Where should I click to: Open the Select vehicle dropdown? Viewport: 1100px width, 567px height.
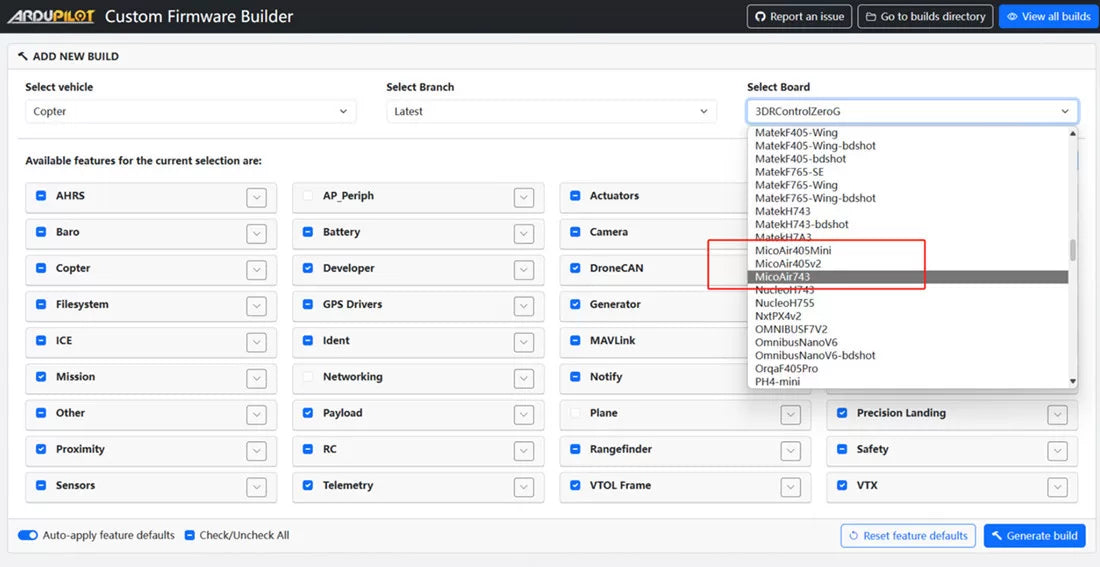(190, 112)
